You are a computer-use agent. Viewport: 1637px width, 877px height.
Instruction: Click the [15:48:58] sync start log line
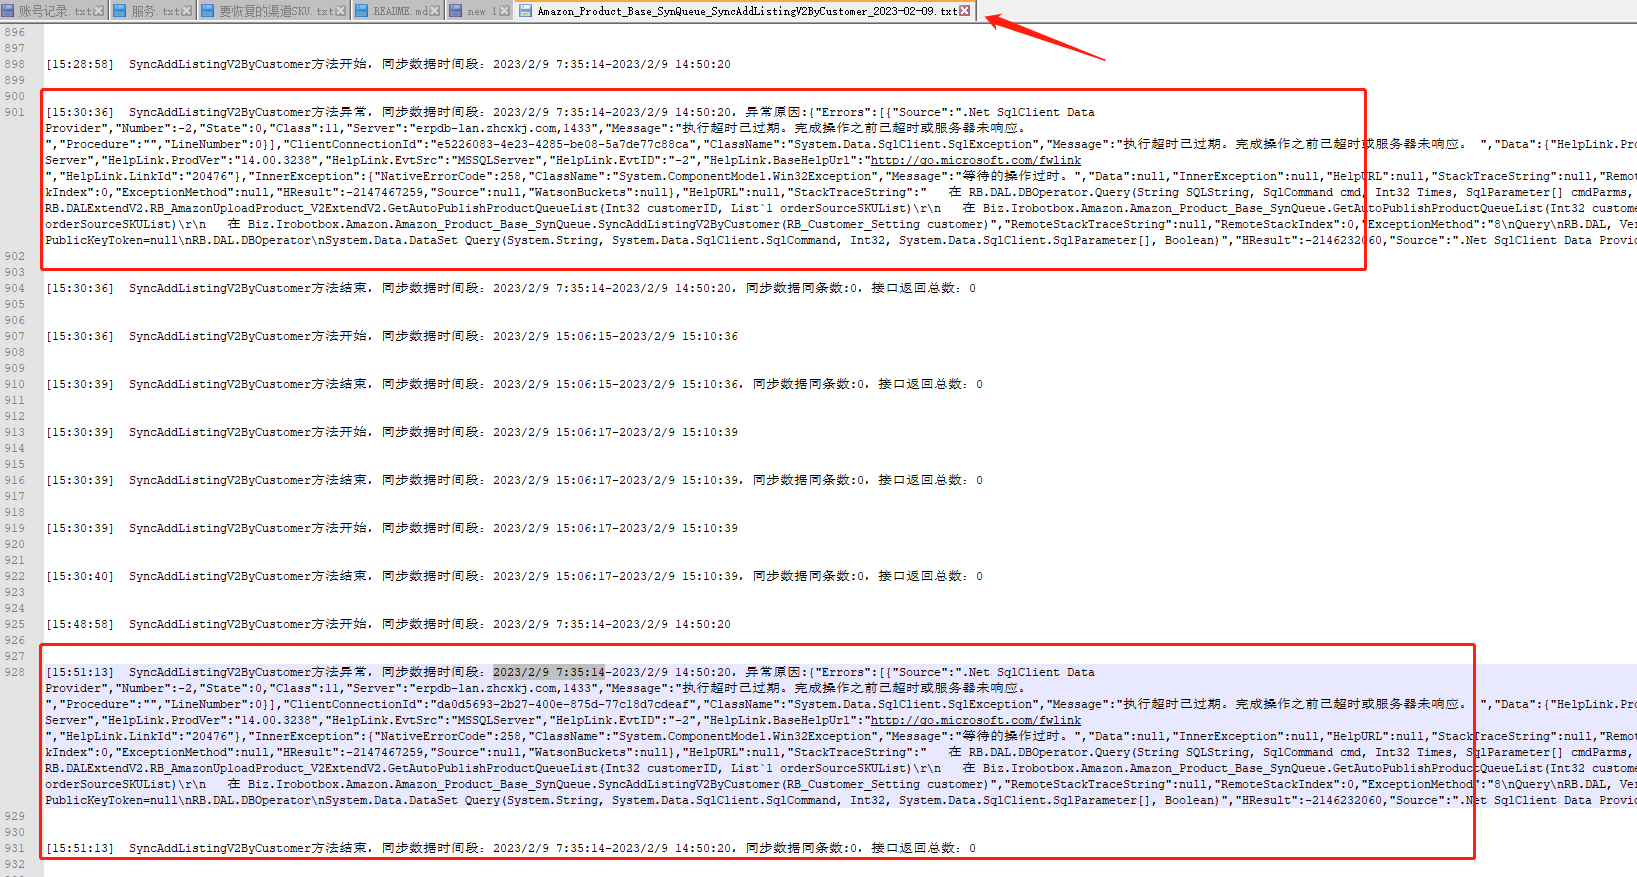(x=388, y=624)
